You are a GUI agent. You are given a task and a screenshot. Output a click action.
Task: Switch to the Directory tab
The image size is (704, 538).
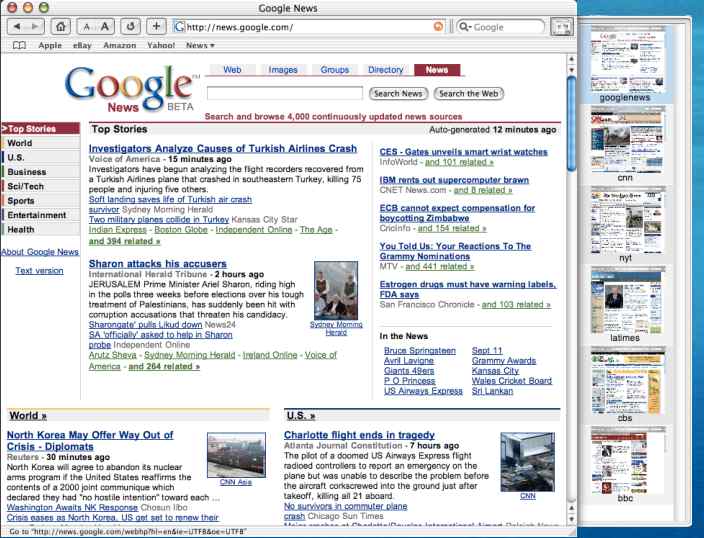point(386,70)
